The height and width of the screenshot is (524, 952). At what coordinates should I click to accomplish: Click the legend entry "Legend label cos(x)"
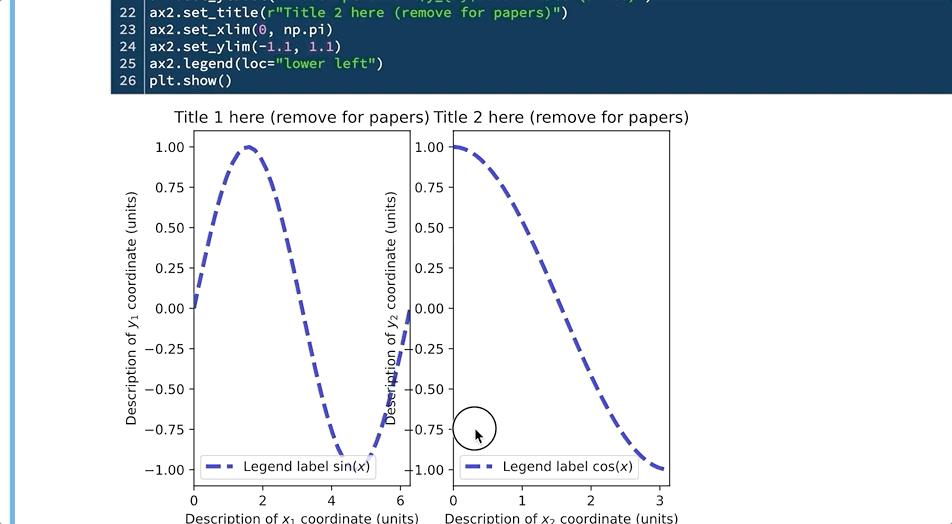pyautogui.click(x=567, y=466)
